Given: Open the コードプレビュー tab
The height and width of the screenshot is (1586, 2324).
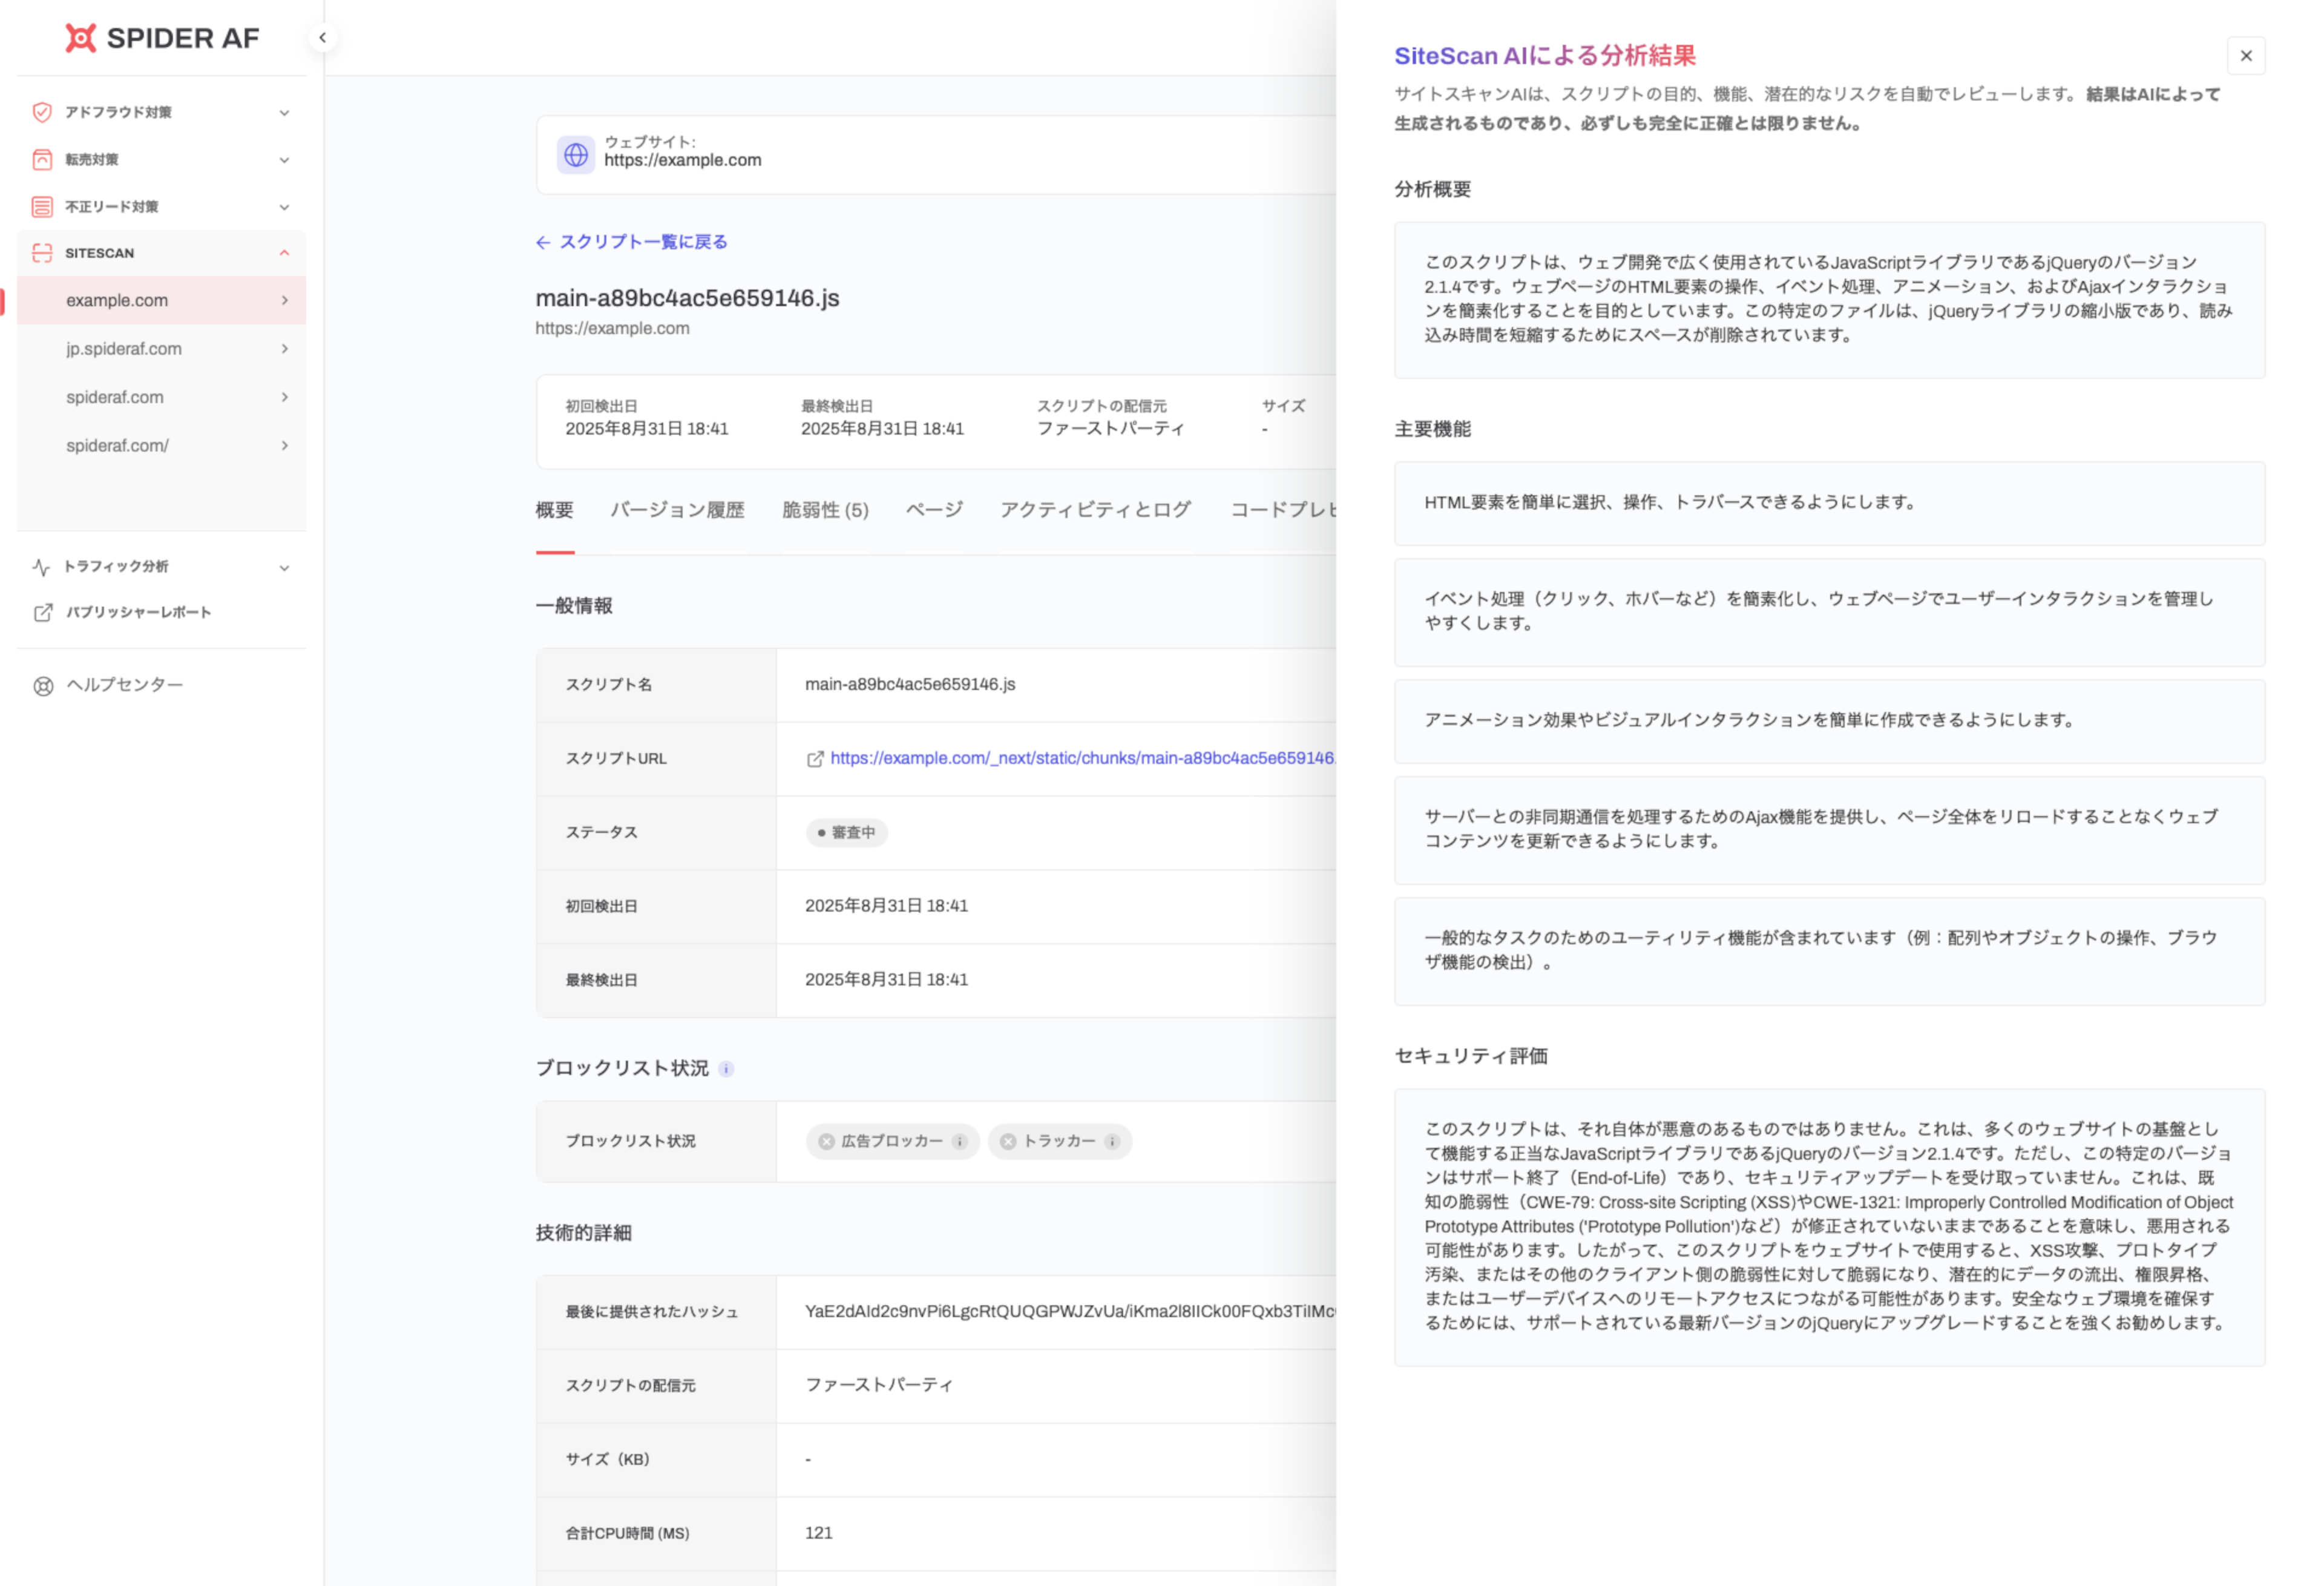Looking at the screenshot, I should (1283, 511).
